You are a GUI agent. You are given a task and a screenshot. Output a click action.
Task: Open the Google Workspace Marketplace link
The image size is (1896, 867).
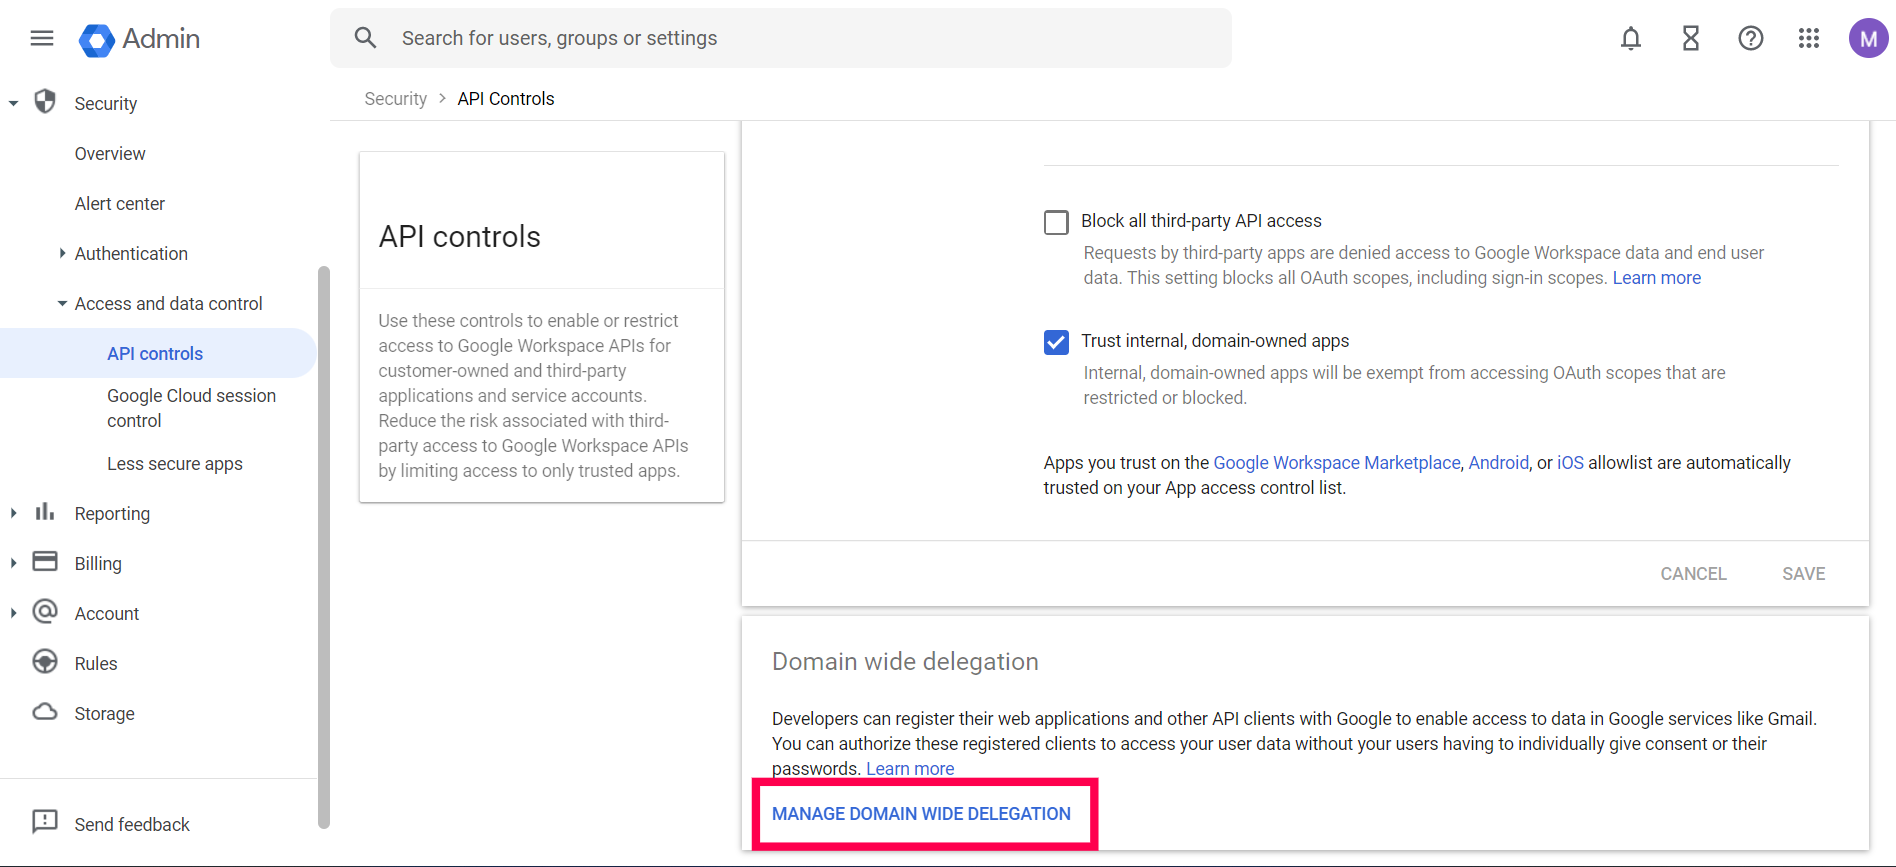pos(1336,463)
